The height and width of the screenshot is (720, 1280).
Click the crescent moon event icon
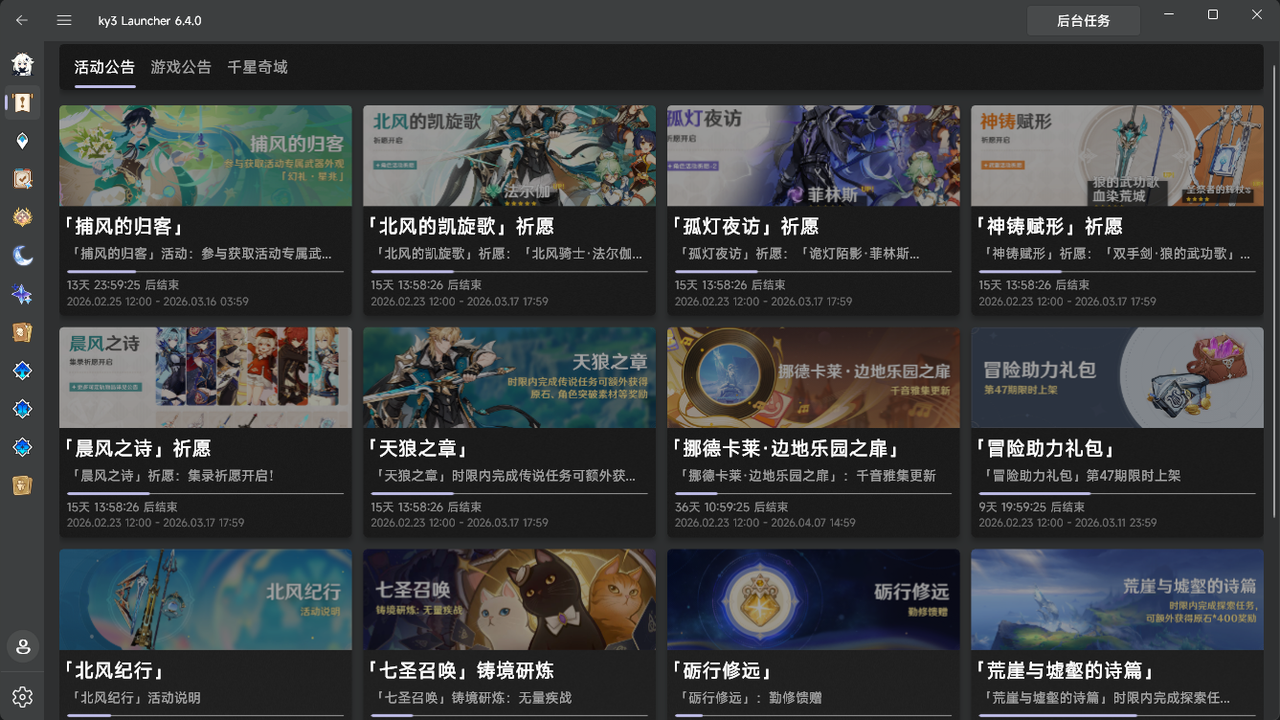point(22,254)
